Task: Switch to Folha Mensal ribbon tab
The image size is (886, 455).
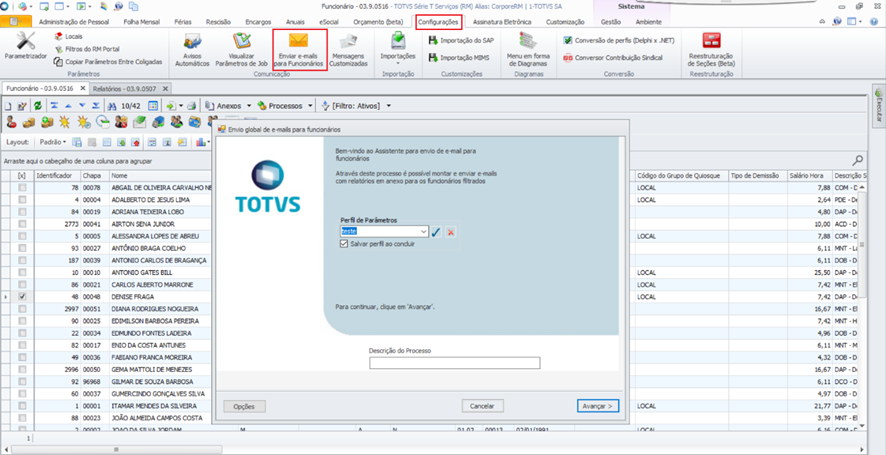Action: (x=142, y=22)
